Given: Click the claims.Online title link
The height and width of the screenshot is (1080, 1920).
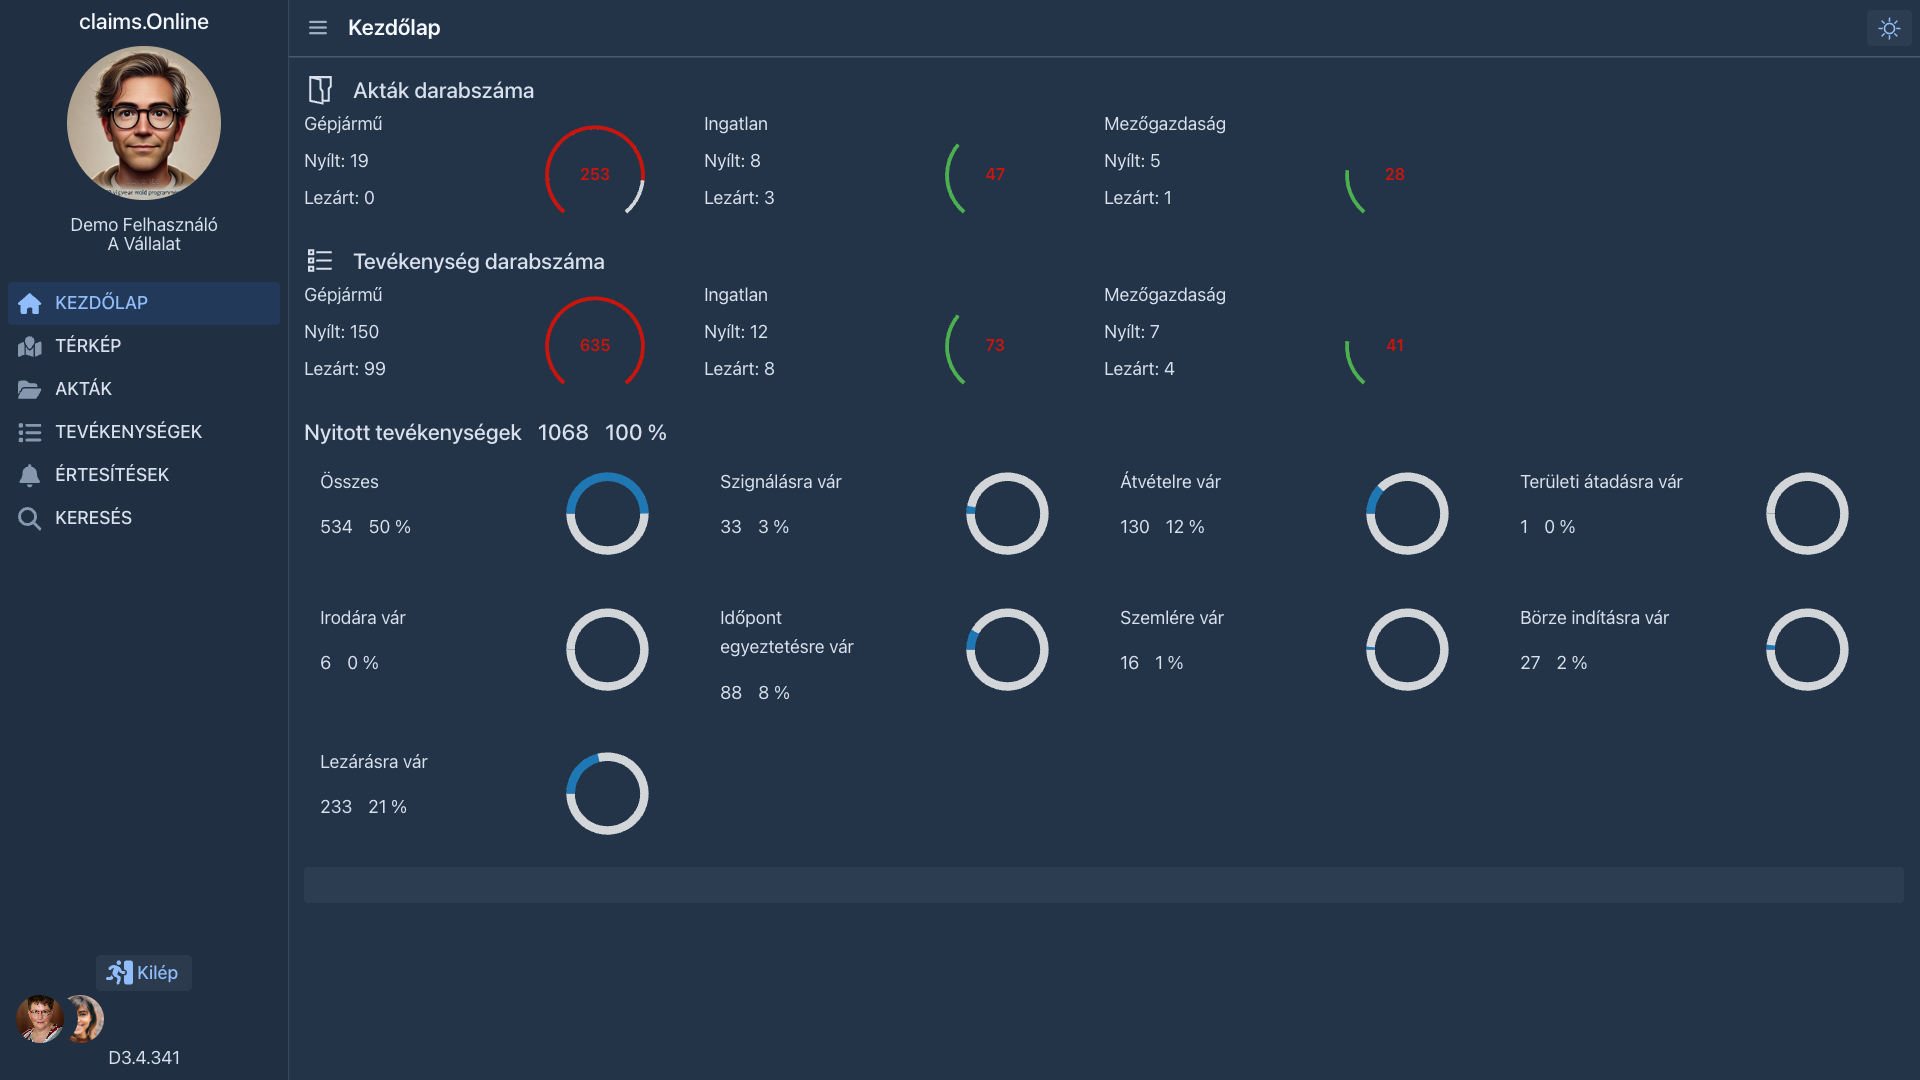Looking at the screenshot, I should pos(144,22).
